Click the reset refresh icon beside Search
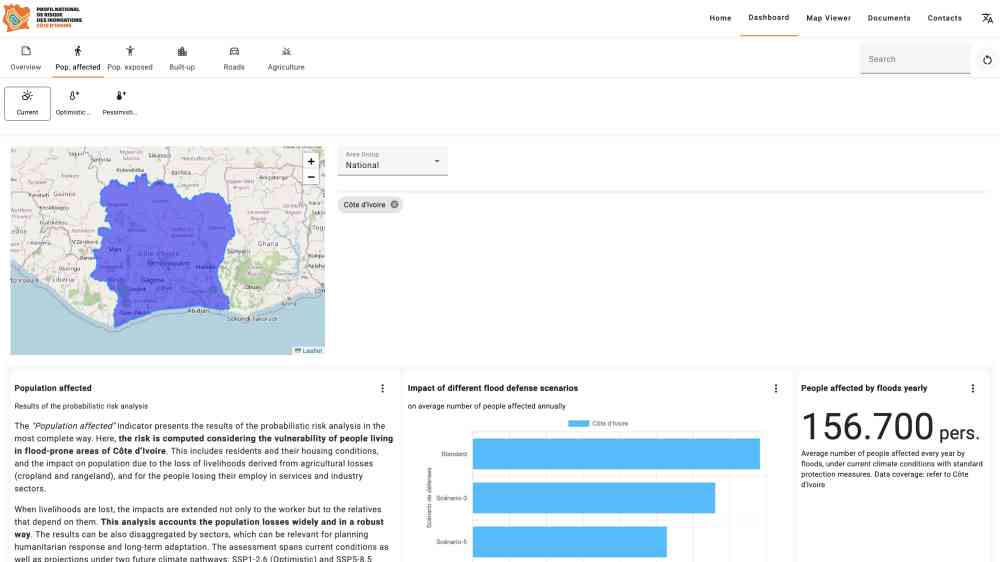 pos(987,59)
